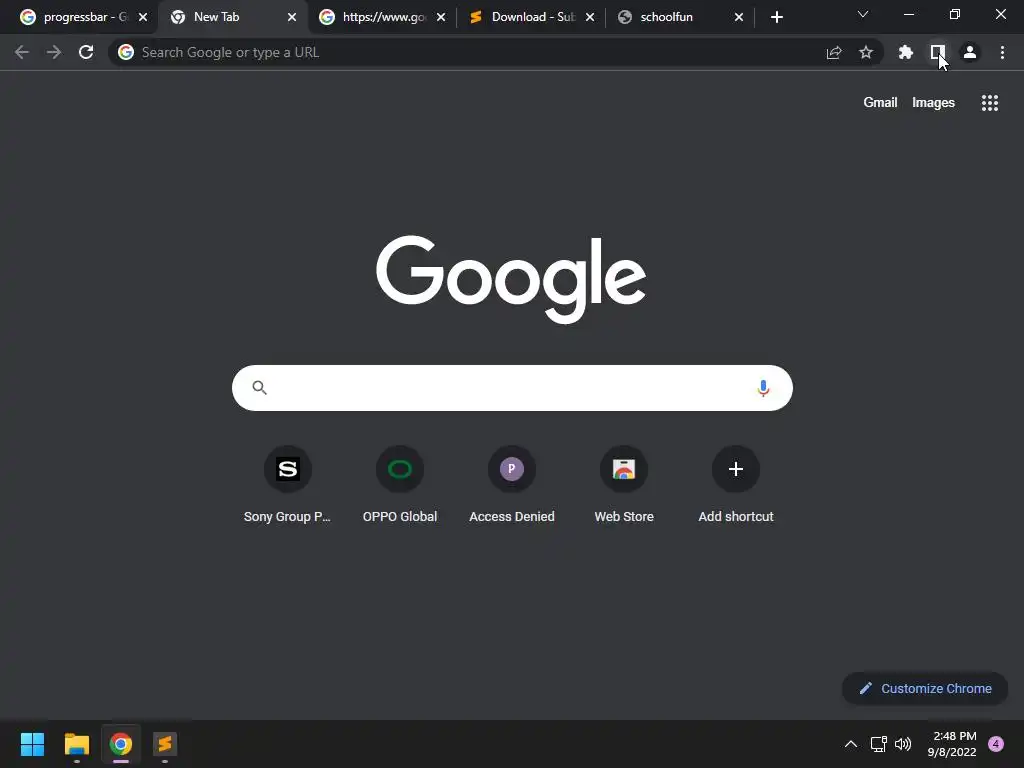Share this page icon in address bar
Screen dimensions: 1024x768
coord(834,53)
